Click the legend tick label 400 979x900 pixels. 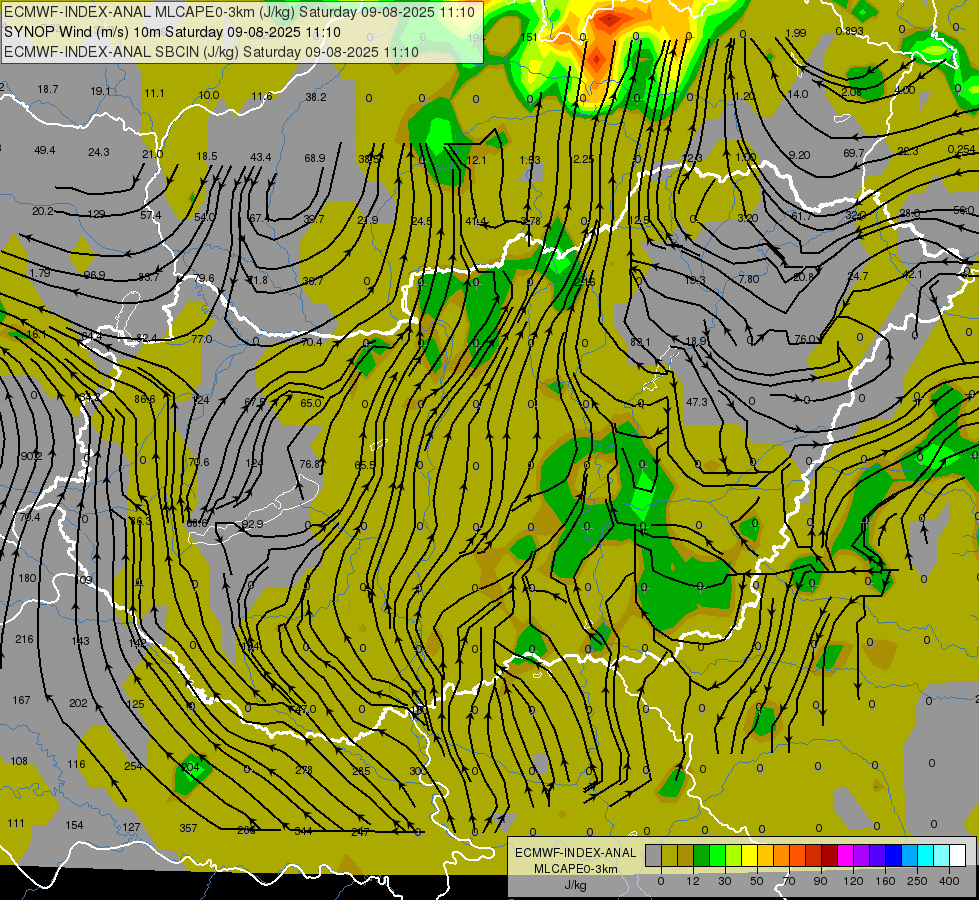949,881
